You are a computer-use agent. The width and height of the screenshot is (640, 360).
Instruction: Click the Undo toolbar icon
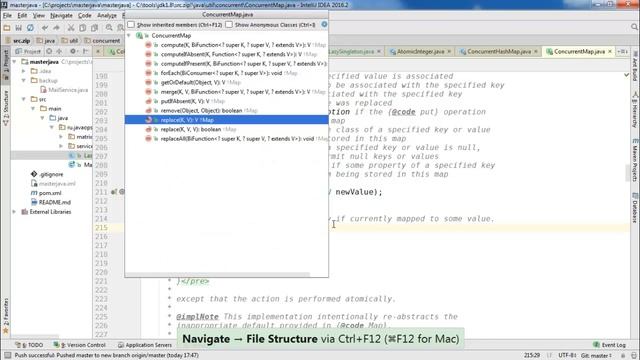[x=45, y=28]
